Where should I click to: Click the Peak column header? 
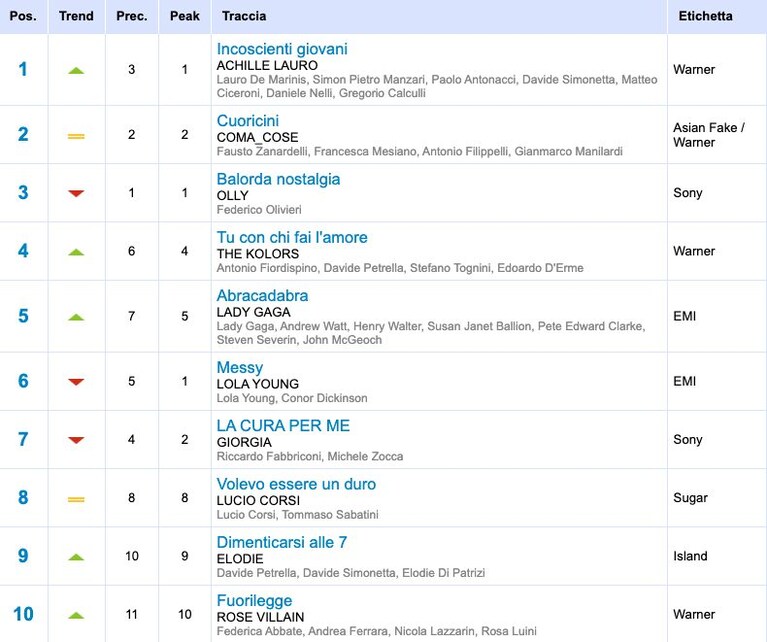pos(185,16)
